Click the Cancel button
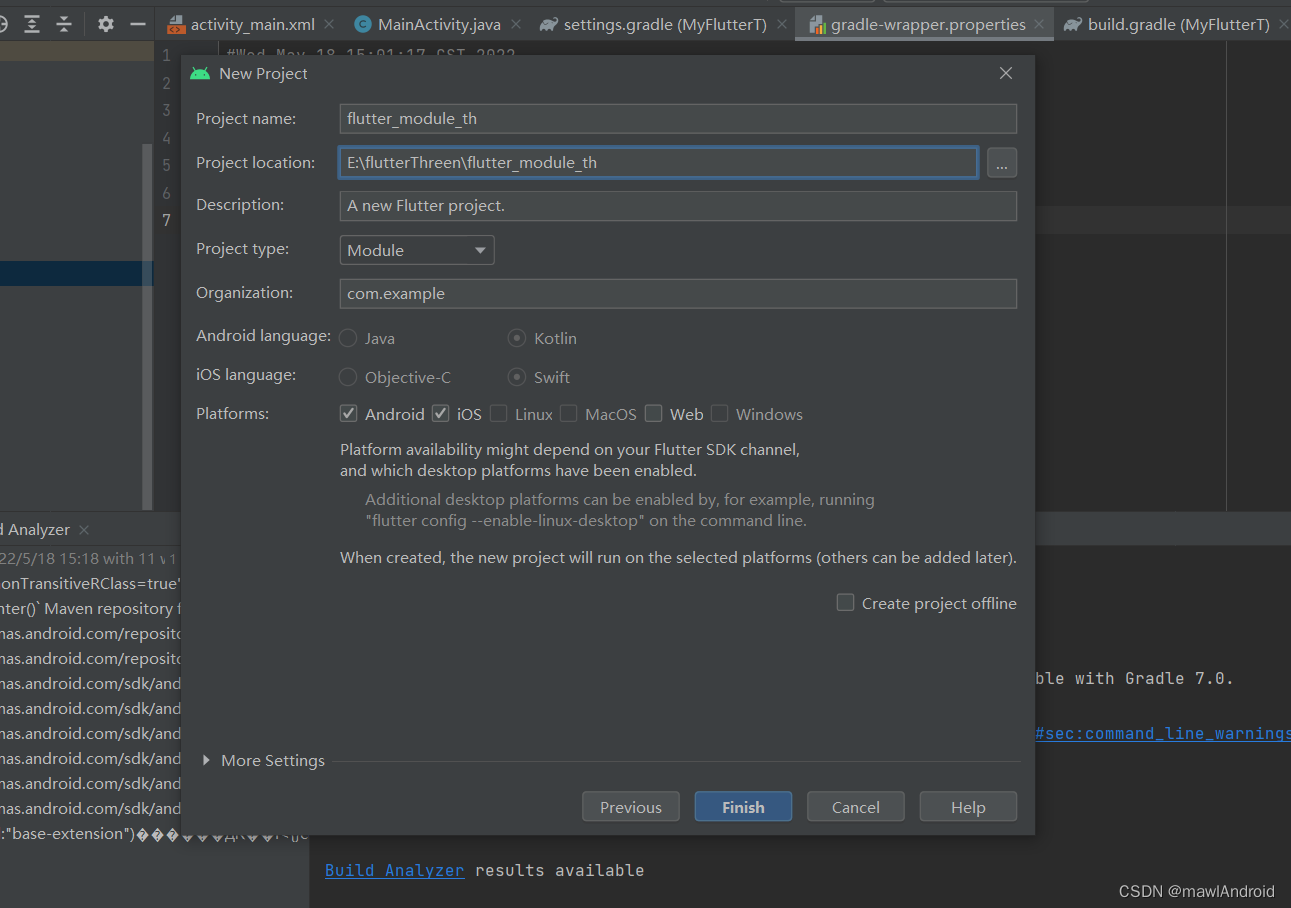 point(856,807)
